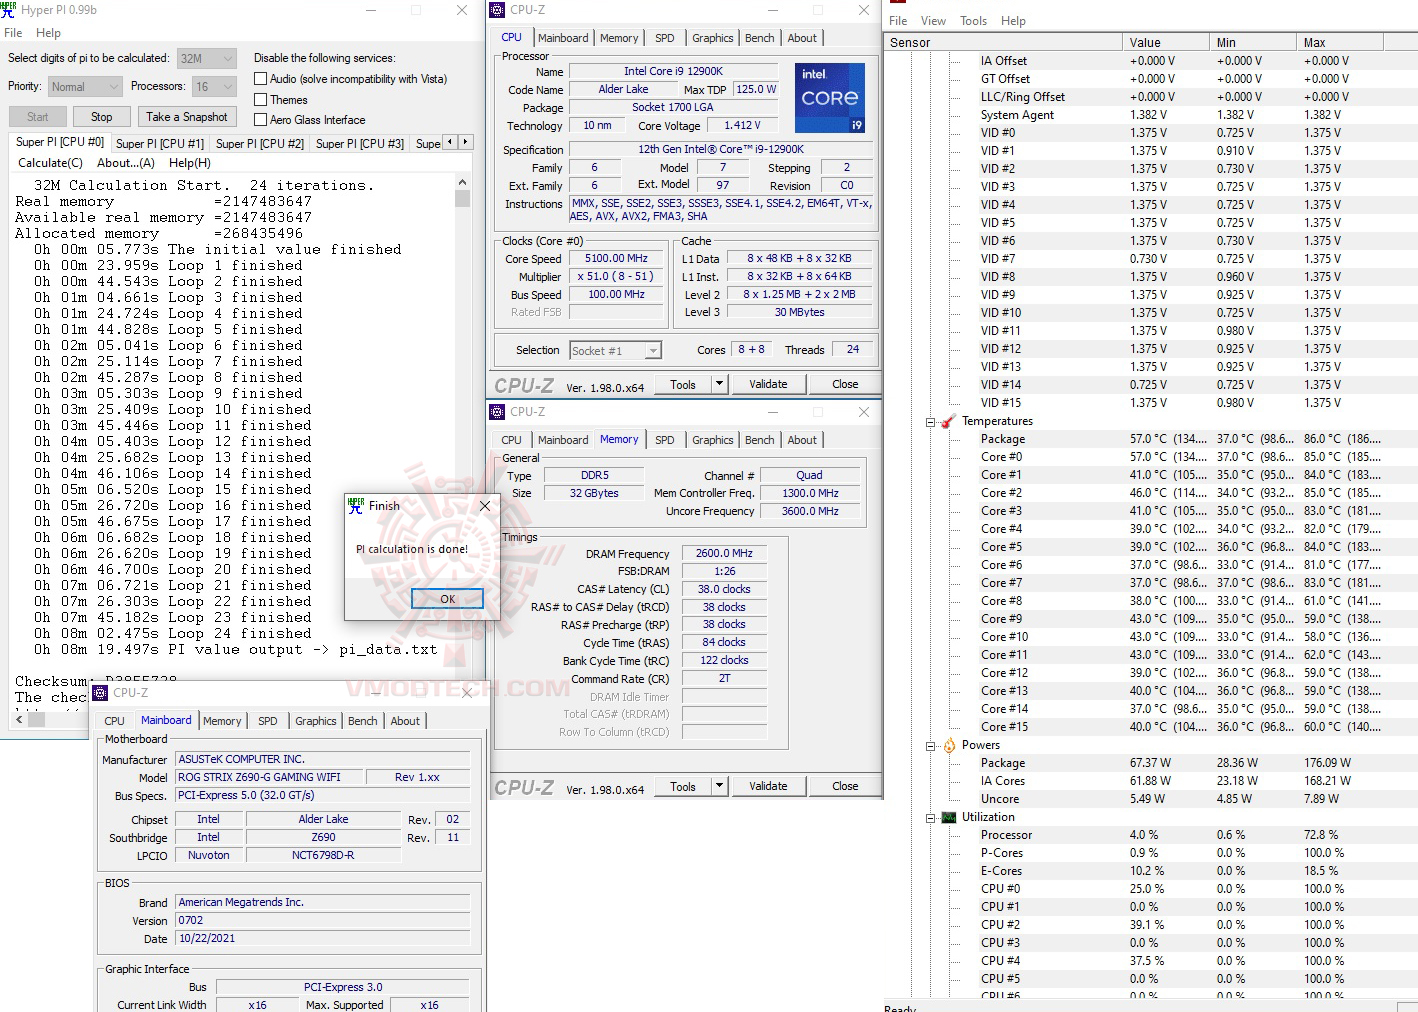The width and height of the screenshot is (1418, 1012).
Task: Click the CPU-Z icon in the Mainboard window title
Action: [100, 693]
